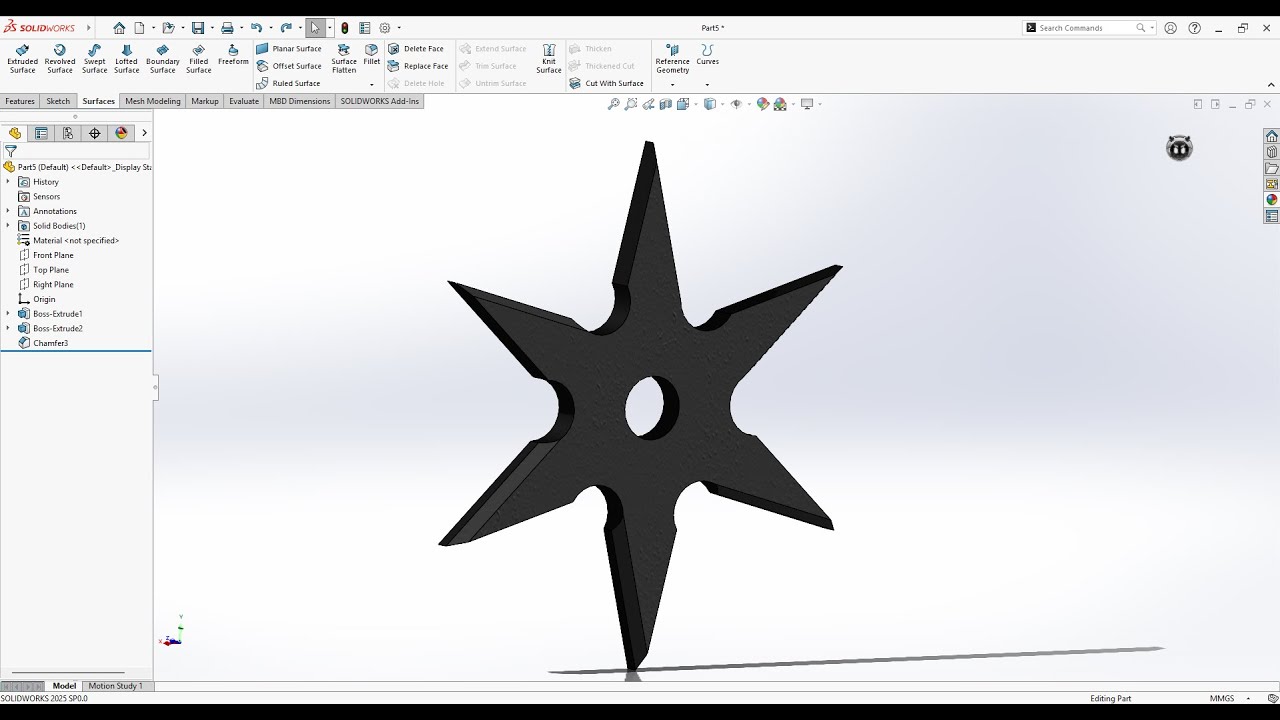This screenshot has width=1280, height=720.
Task: Expand the Annotations tree node
Action: (x=8, y=211)
